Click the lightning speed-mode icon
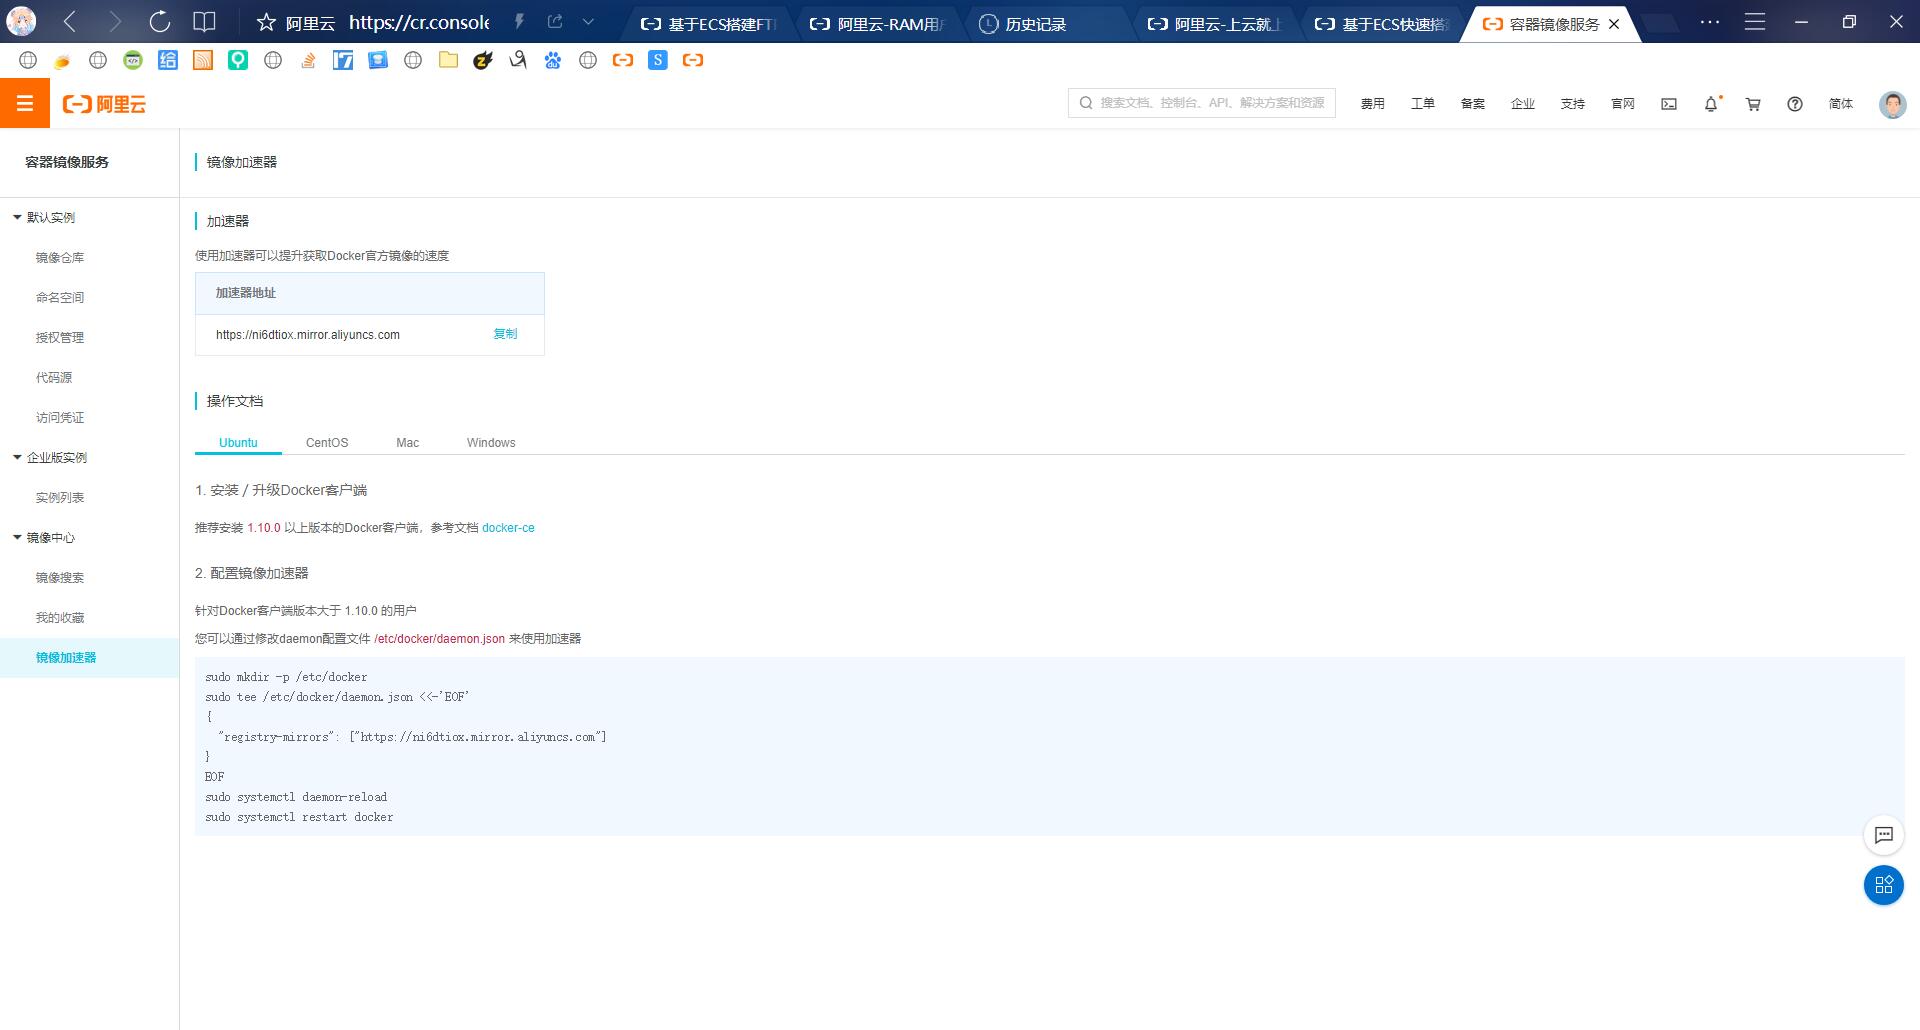 pyautogui.click(x=519, y=22)
